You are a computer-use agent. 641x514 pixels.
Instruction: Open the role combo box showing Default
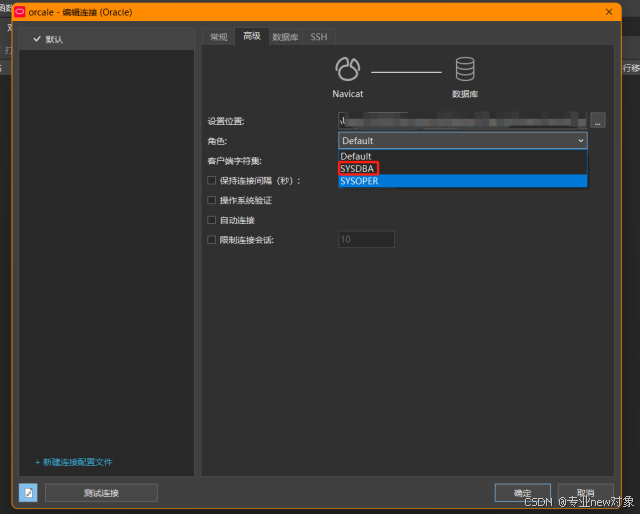[463, 141]
